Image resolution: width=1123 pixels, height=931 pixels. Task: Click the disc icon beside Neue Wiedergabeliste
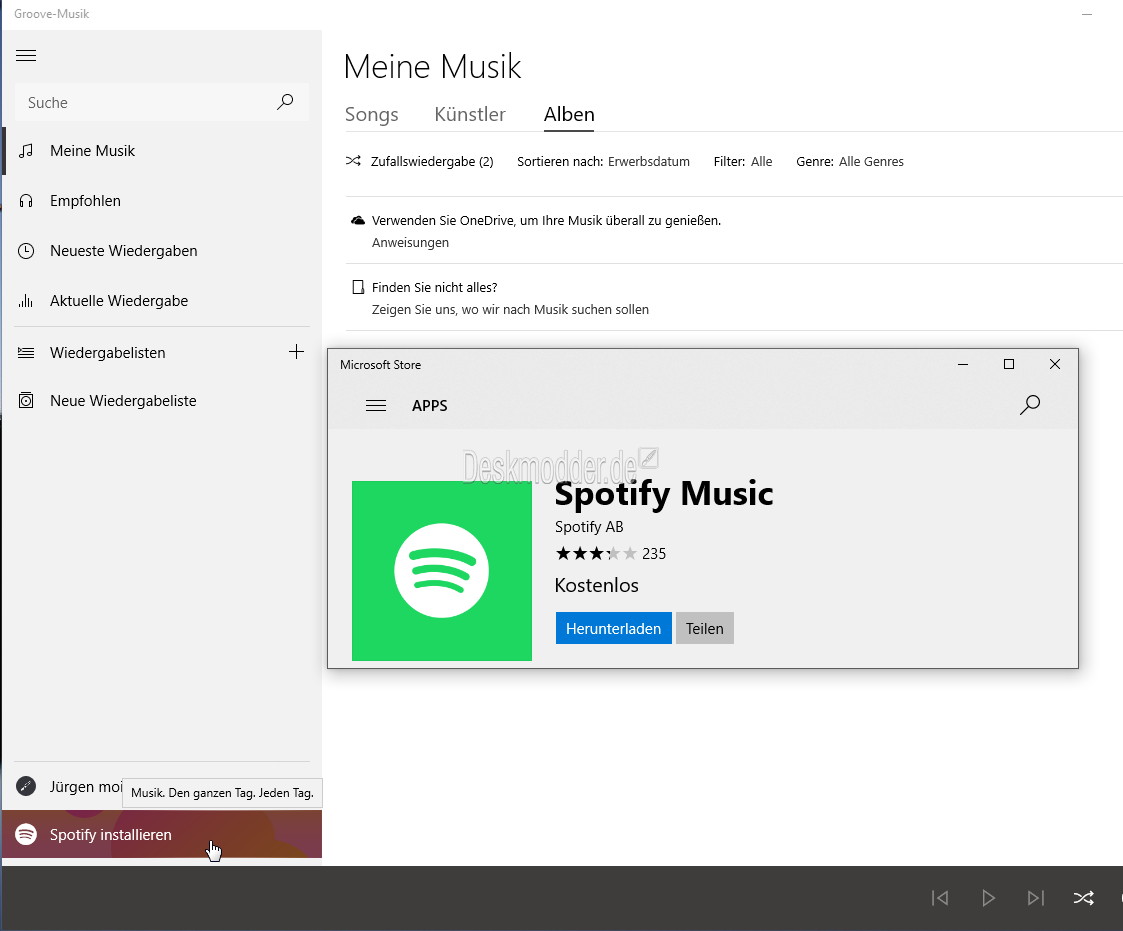tap(26, 401)
